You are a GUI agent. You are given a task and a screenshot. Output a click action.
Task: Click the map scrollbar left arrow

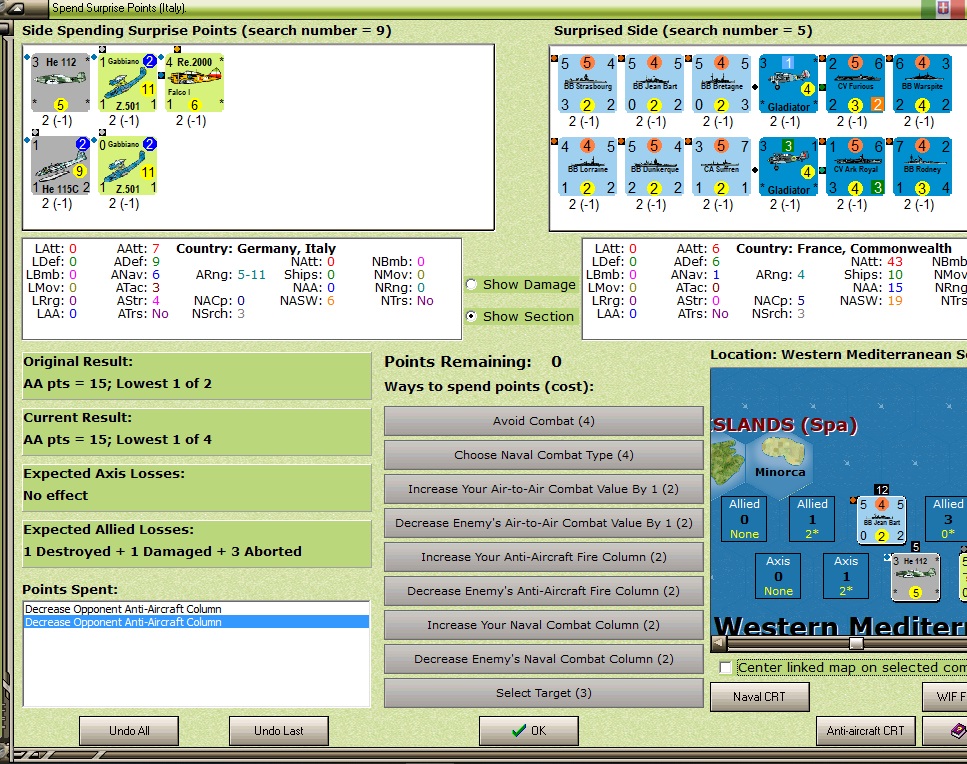[x=719, y=644]
